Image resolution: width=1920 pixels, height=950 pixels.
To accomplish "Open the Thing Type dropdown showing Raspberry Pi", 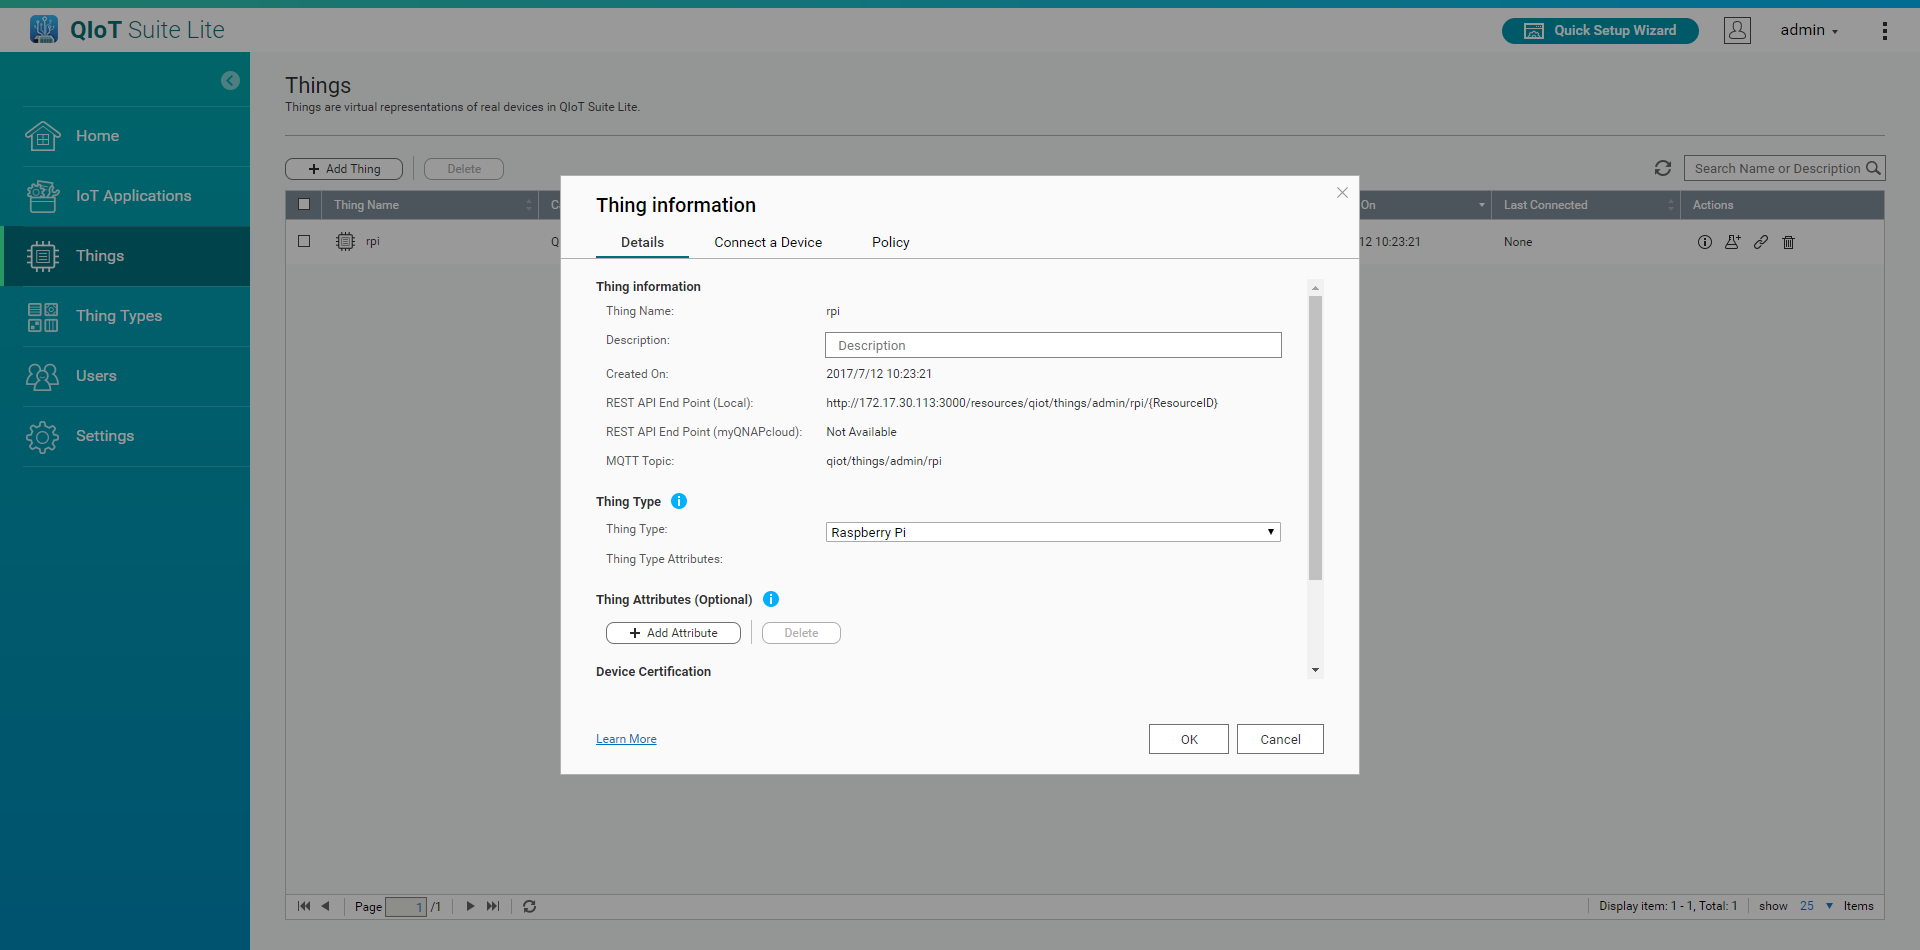I will coord(1052,532).
